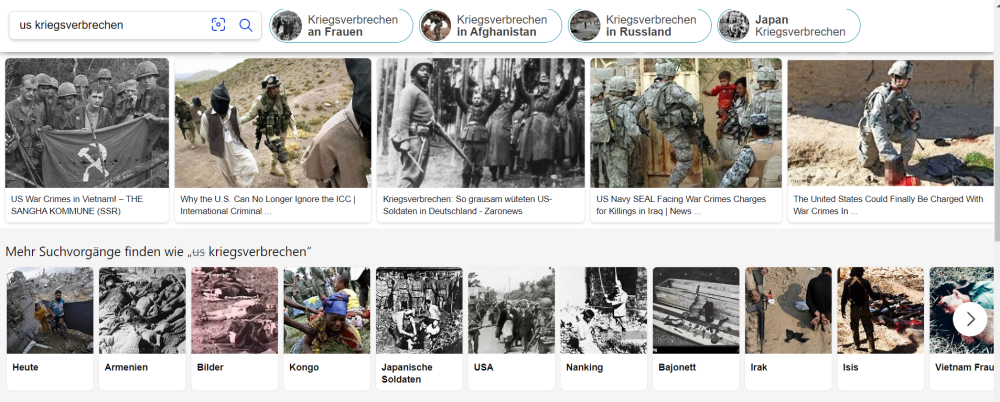Select the 'Japan Kriegsverbrechen' suggestion chip
Image resolution: width=1000 pixels, height=402 pixels.
coord(789,26)
